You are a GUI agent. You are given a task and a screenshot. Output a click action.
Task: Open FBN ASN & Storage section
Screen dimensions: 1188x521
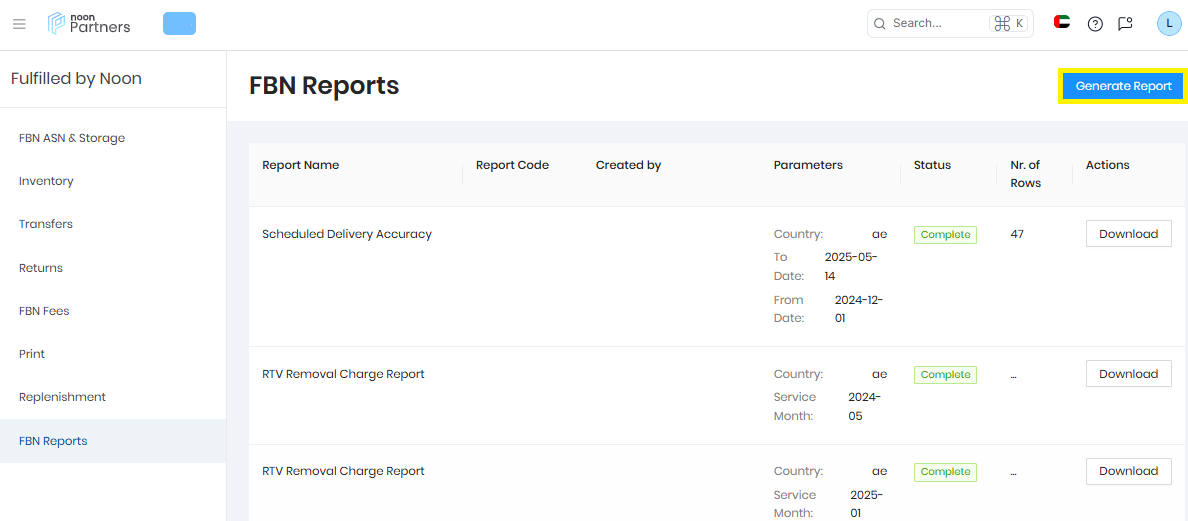click(113, 138)
